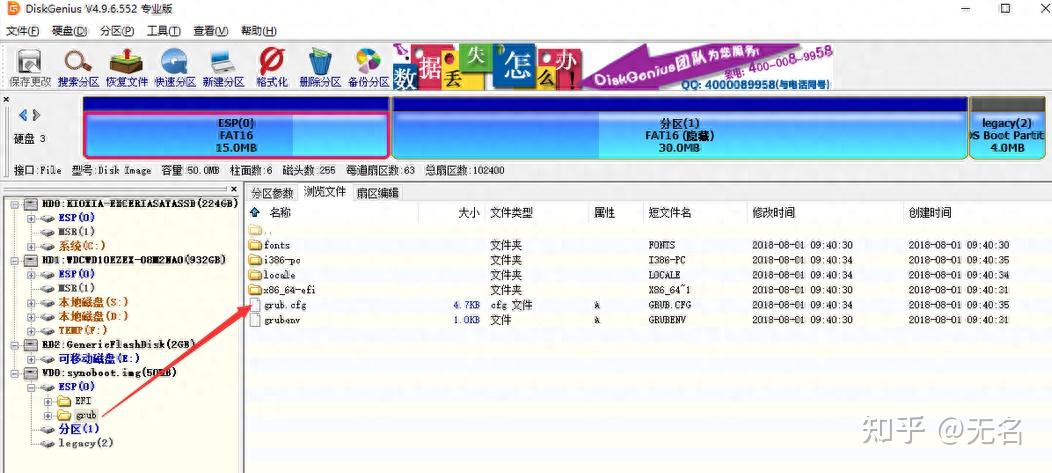Expand the grub folder in the tree
The height and width of the screenshot is (473, 1052).
coord(48,415)
